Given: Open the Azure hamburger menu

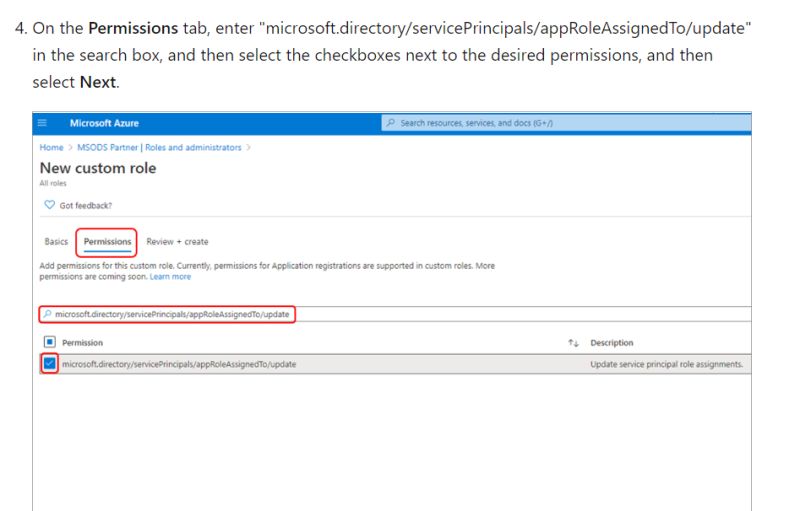Looking at the screenshot, I should click(x=42, y=123).
